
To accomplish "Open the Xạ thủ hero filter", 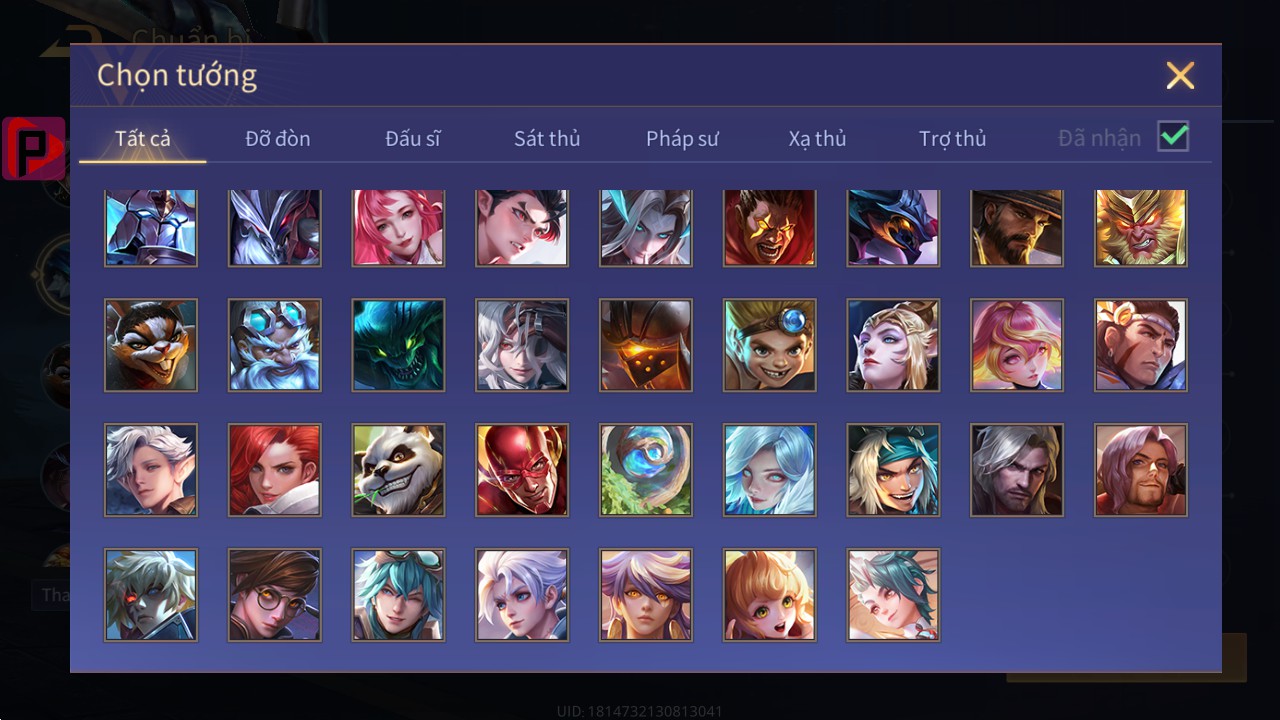I will click(817, 139).
